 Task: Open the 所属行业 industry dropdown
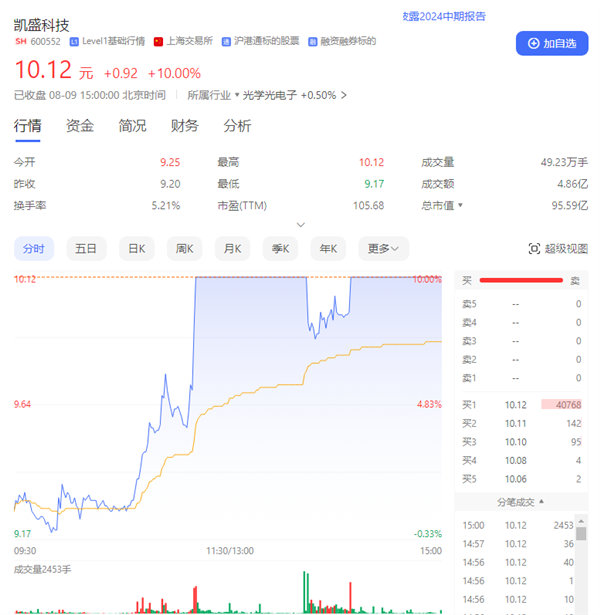[x=237, y=96]
